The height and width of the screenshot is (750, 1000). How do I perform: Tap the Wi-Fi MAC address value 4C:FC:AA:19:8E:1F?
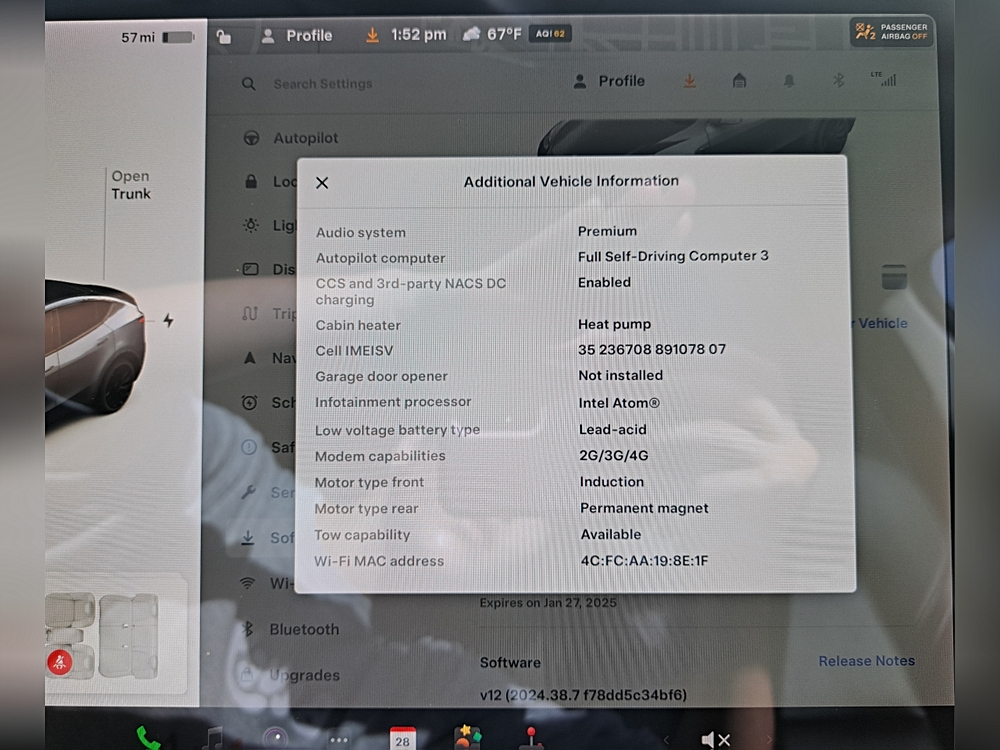(644, 561)
